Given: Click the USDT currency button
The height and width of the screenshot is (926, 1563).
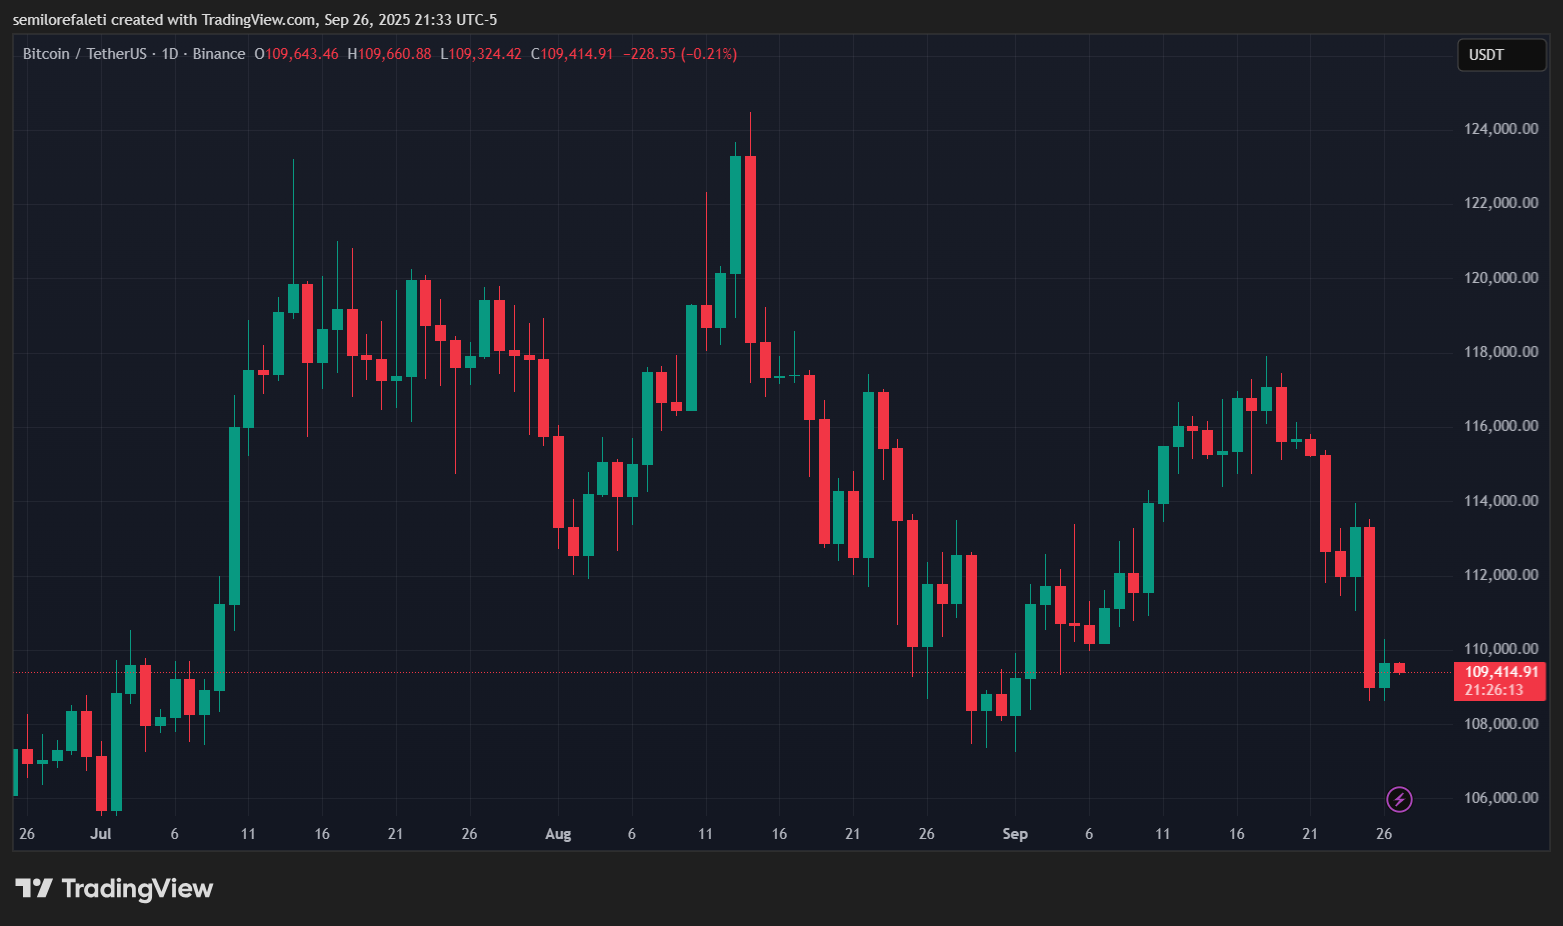Looking at the screenshot, I should (x=1500, y=55).
